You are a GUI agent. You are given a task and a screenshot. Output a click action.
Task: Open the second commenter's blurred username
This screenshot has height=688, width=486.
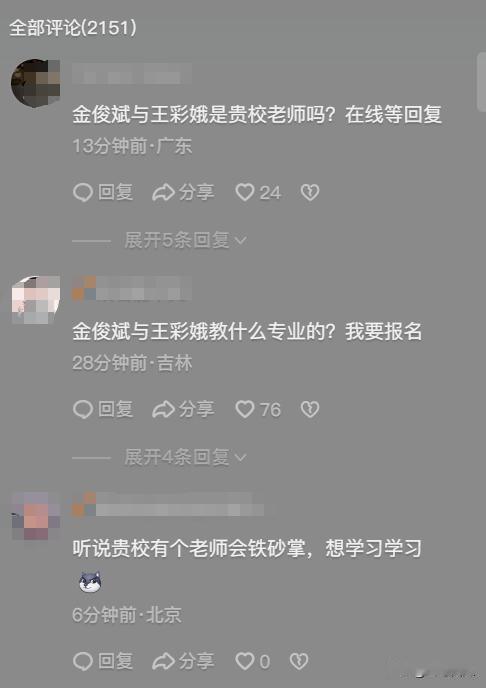[132, 288]
